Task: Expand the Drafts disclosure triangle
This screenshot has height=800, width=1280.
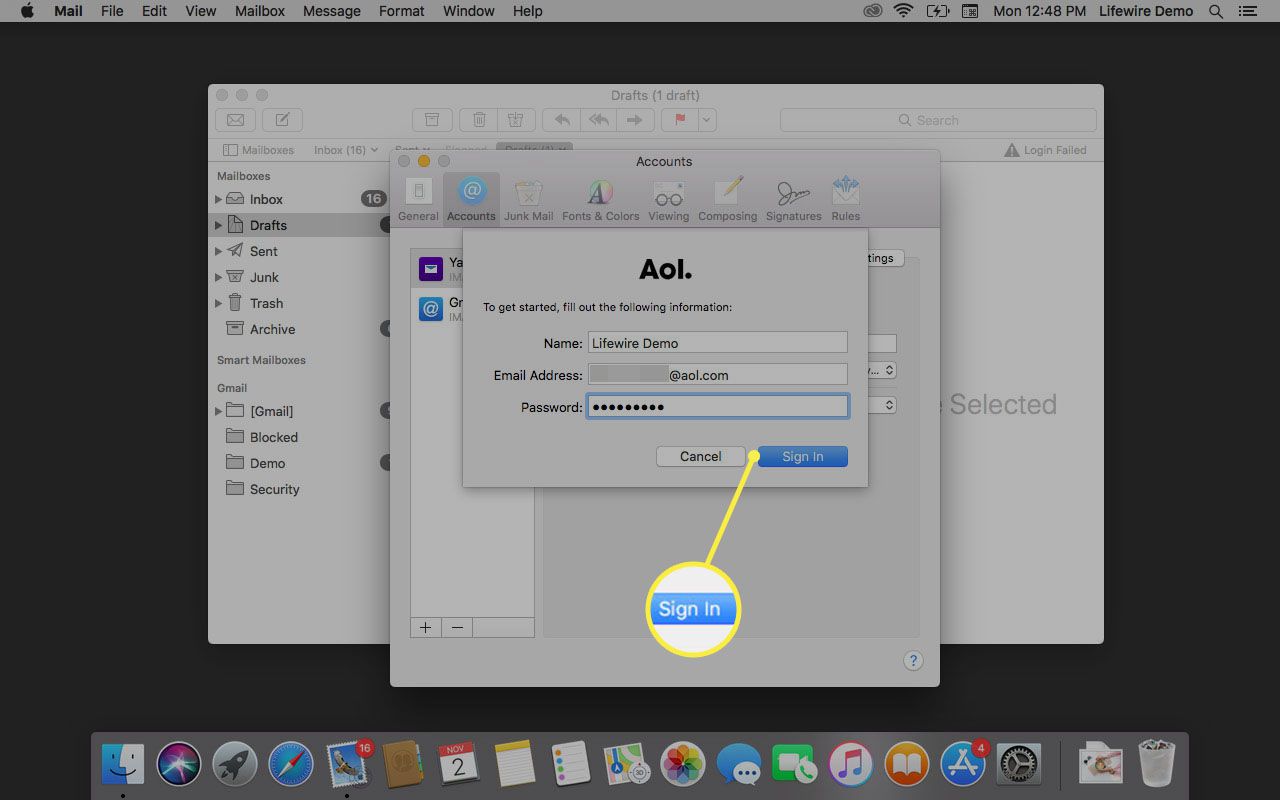Action: click(218, 225)
